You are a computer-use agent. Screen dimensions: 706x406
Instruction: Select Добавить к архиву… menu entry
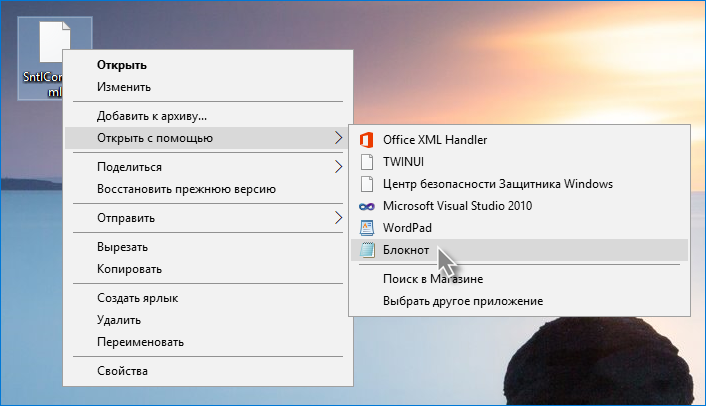pos(208,116)
